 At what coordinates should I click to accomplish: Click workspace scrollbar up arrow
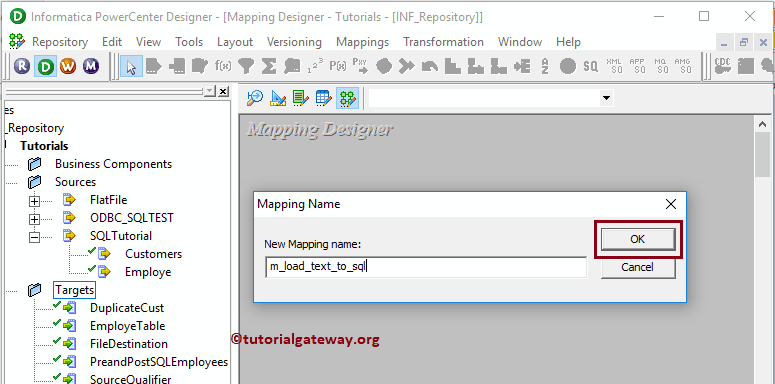click(x=762, y=124)
